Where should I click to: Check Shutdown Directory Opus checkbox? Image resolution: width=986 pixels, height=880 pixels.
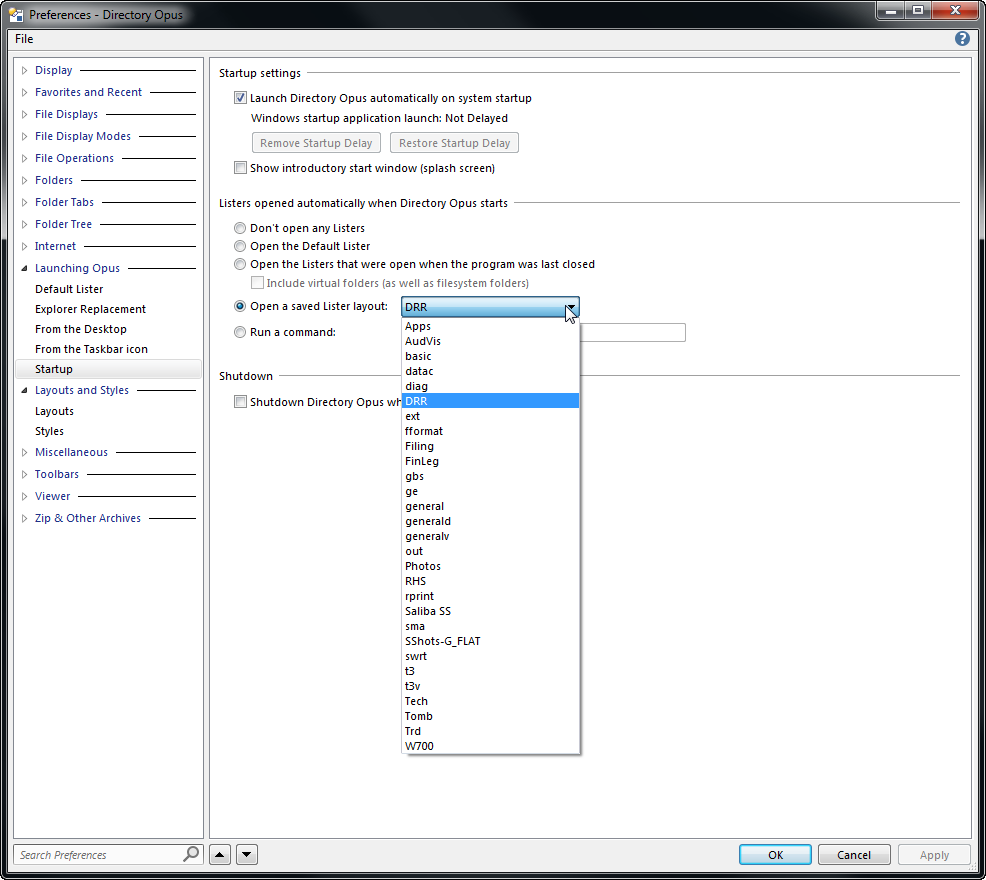pos(240,401)
